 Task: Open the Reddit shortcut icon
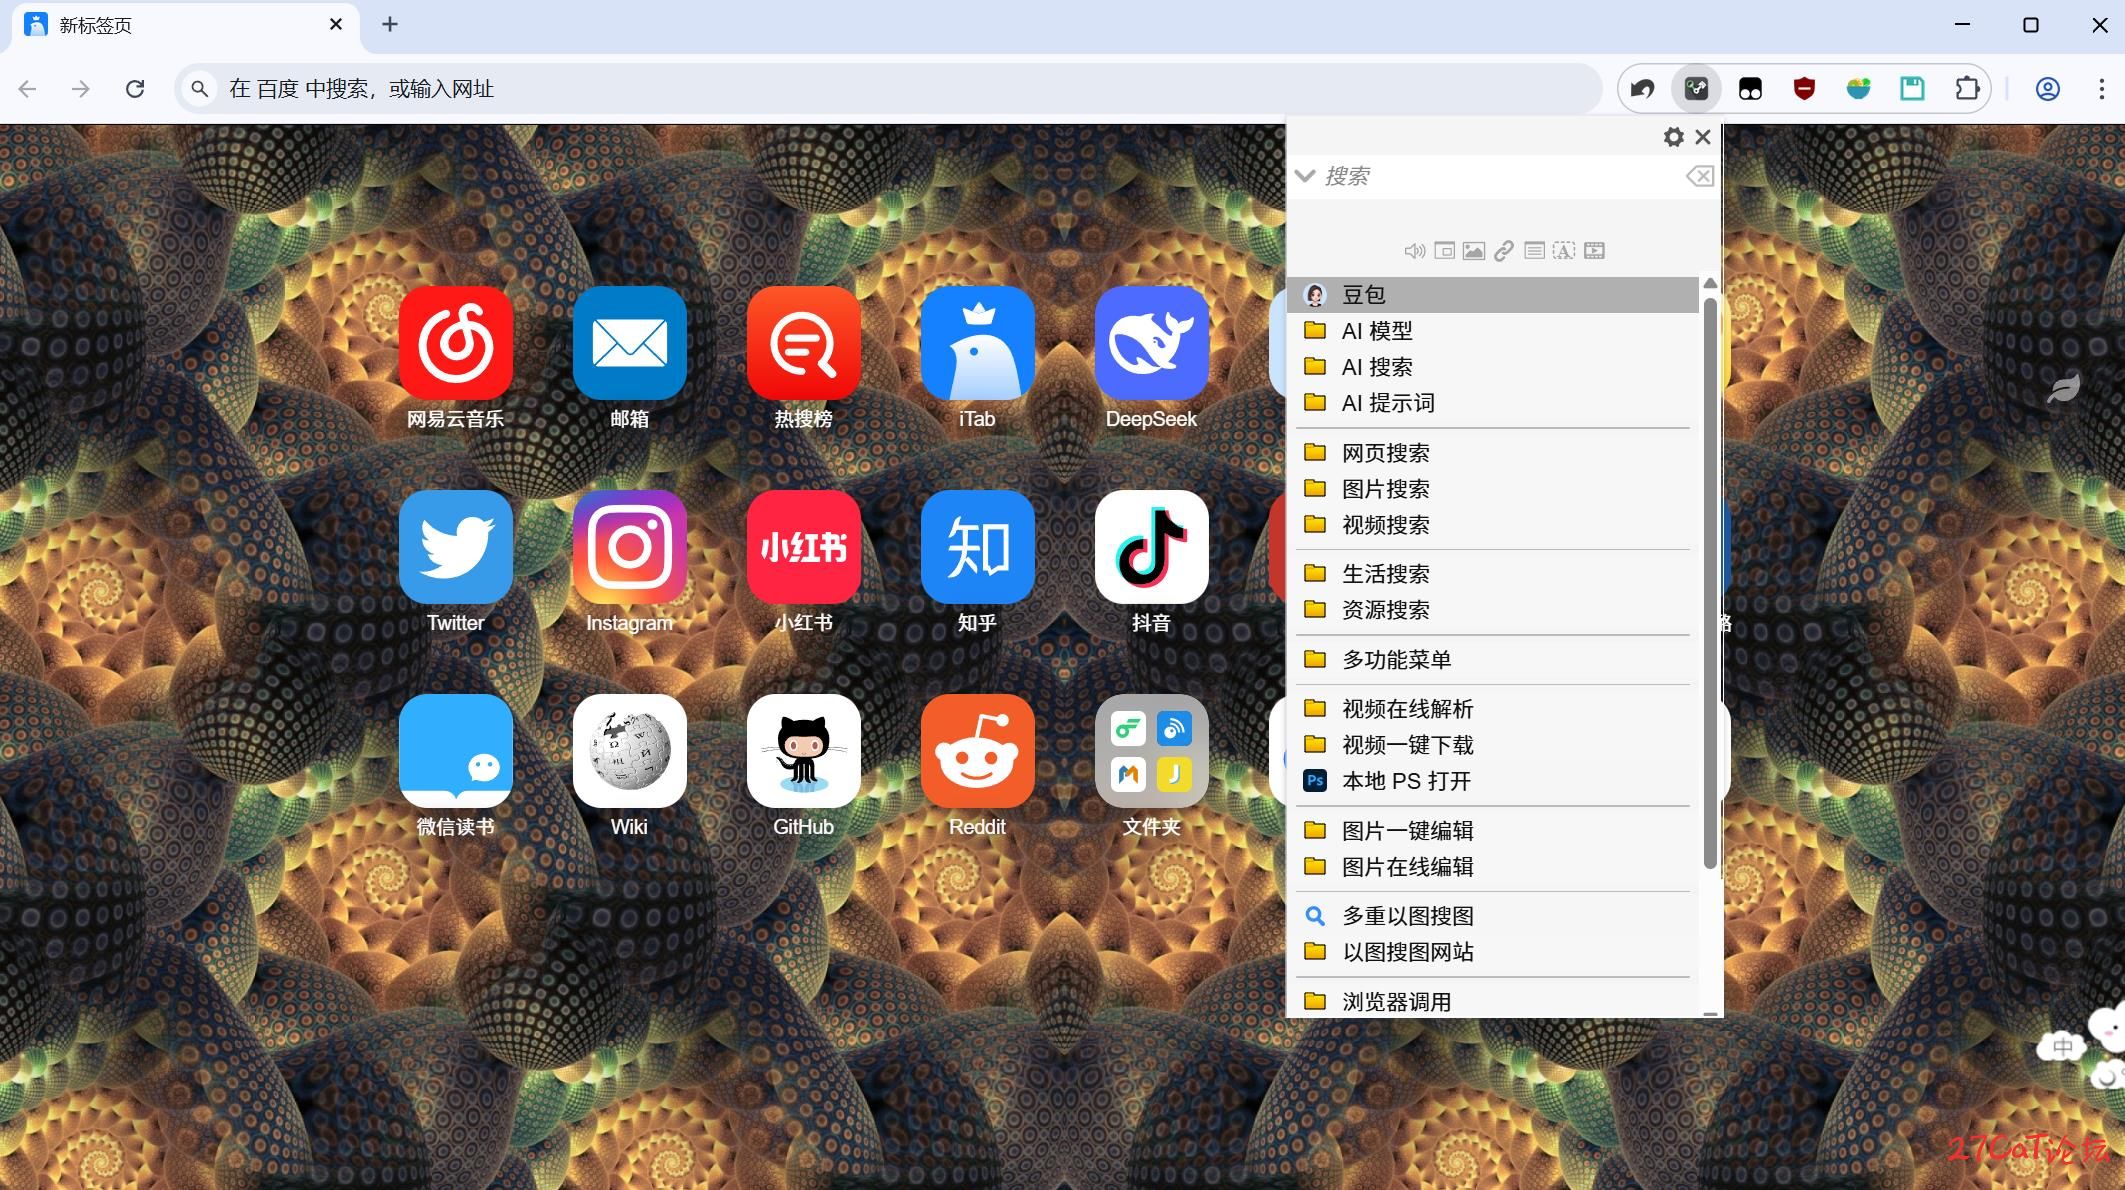977,751
